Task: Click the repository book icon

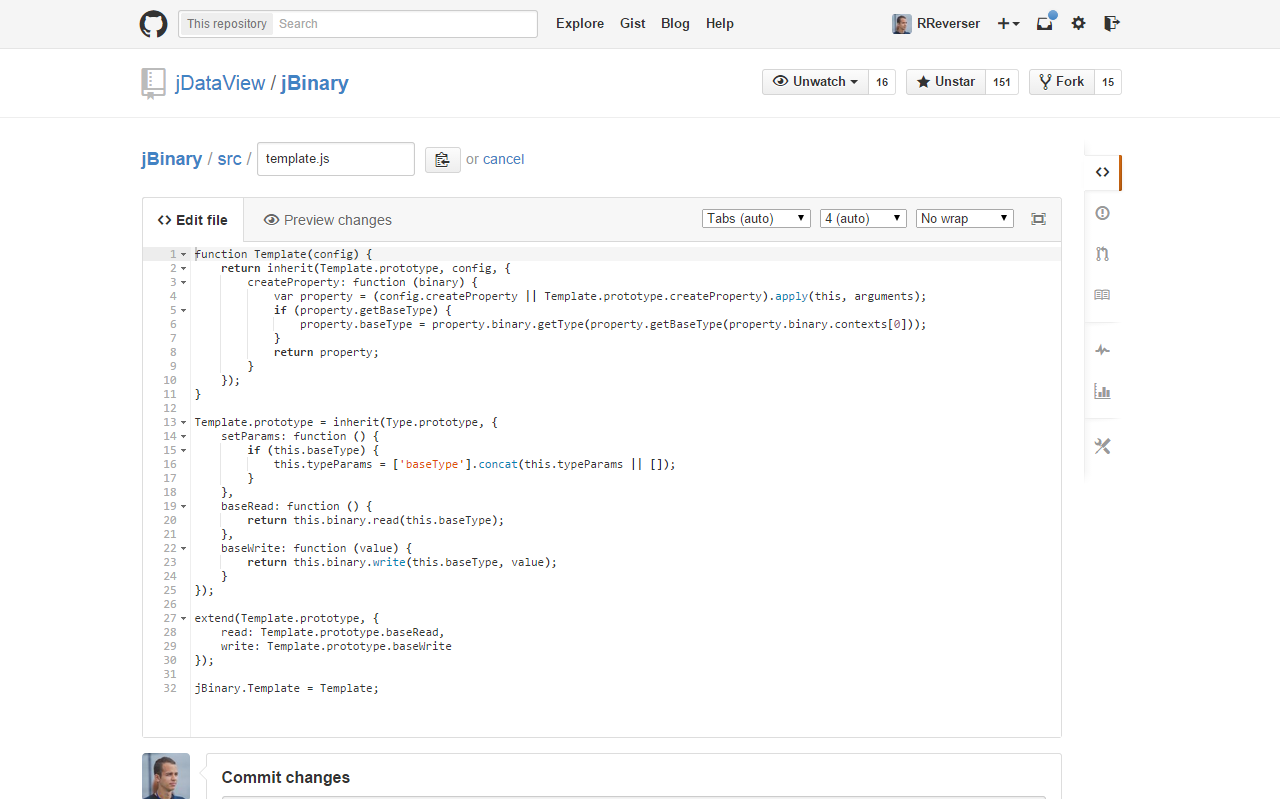Action: [153, 83]
